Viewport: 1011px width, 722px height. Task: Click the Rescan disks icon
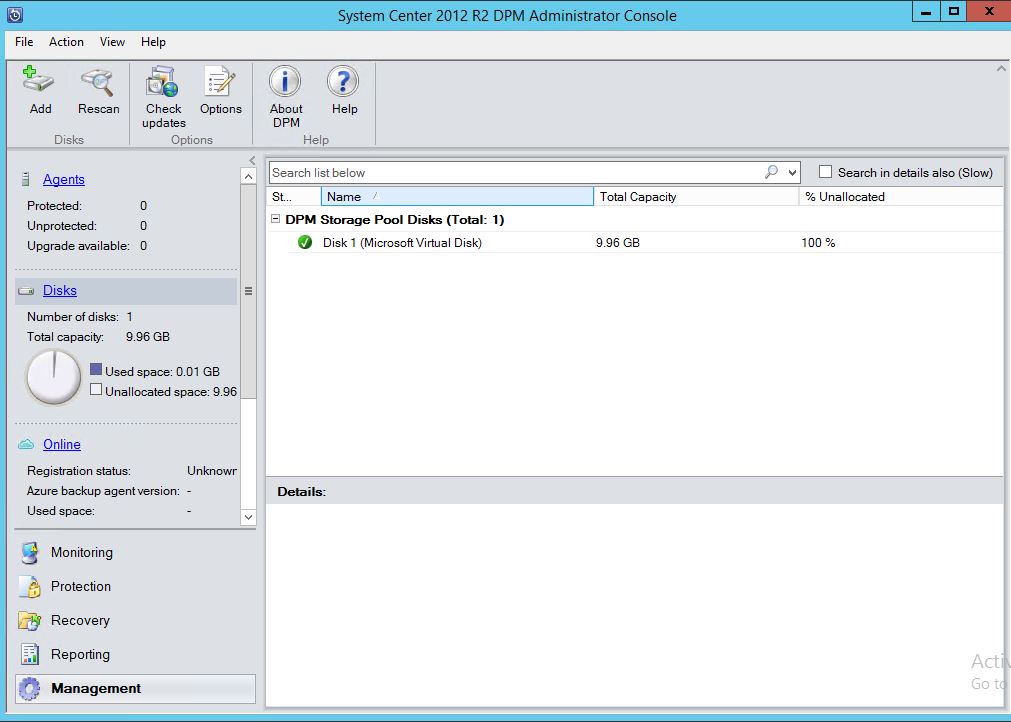(x=97, y=81)
